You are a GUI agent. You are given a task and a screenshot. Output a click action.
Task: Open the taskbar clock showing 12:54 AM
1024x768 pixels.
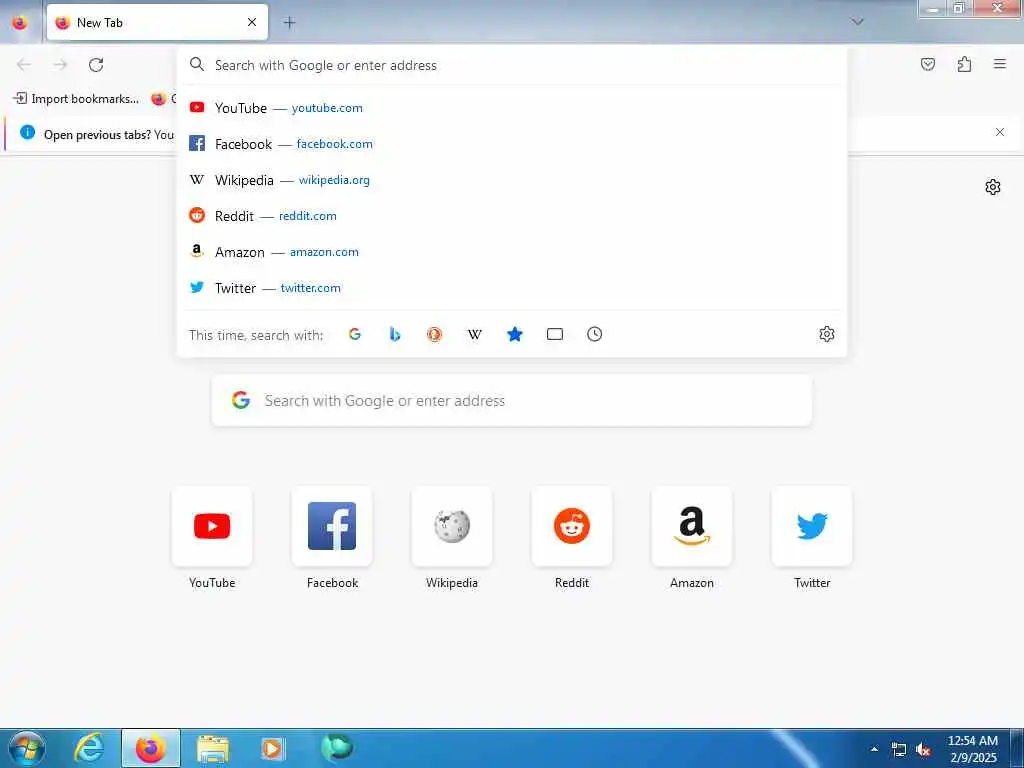[972, 749]
